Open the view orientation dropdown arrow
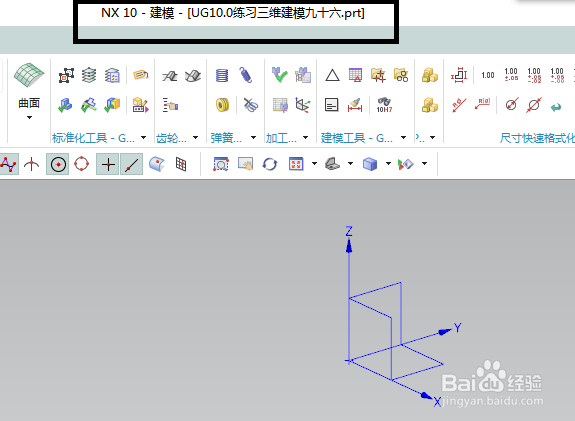This screenshot has width=575, height=421. click(350, 163)
